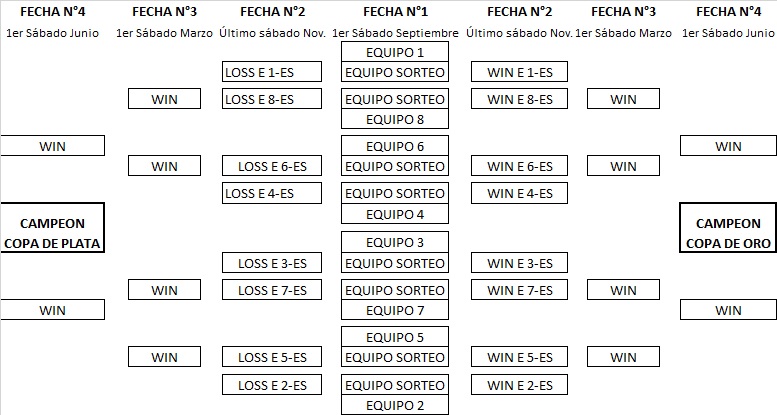Click the LOSS E 1-ES cell
777x415 pixels.
point(272,72)
